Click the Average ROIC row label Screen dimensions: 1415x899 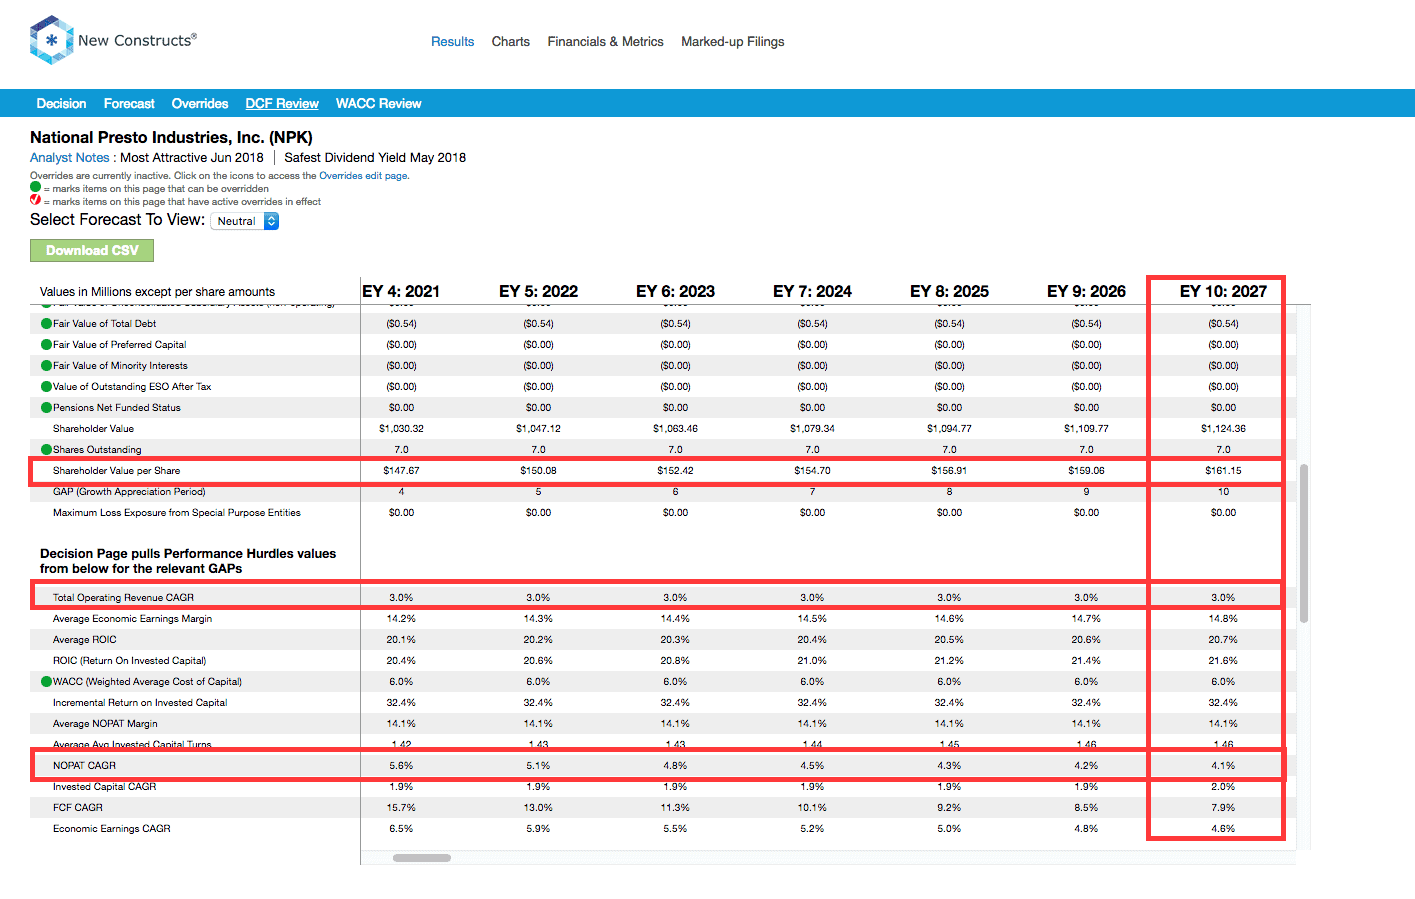[84, 639]
